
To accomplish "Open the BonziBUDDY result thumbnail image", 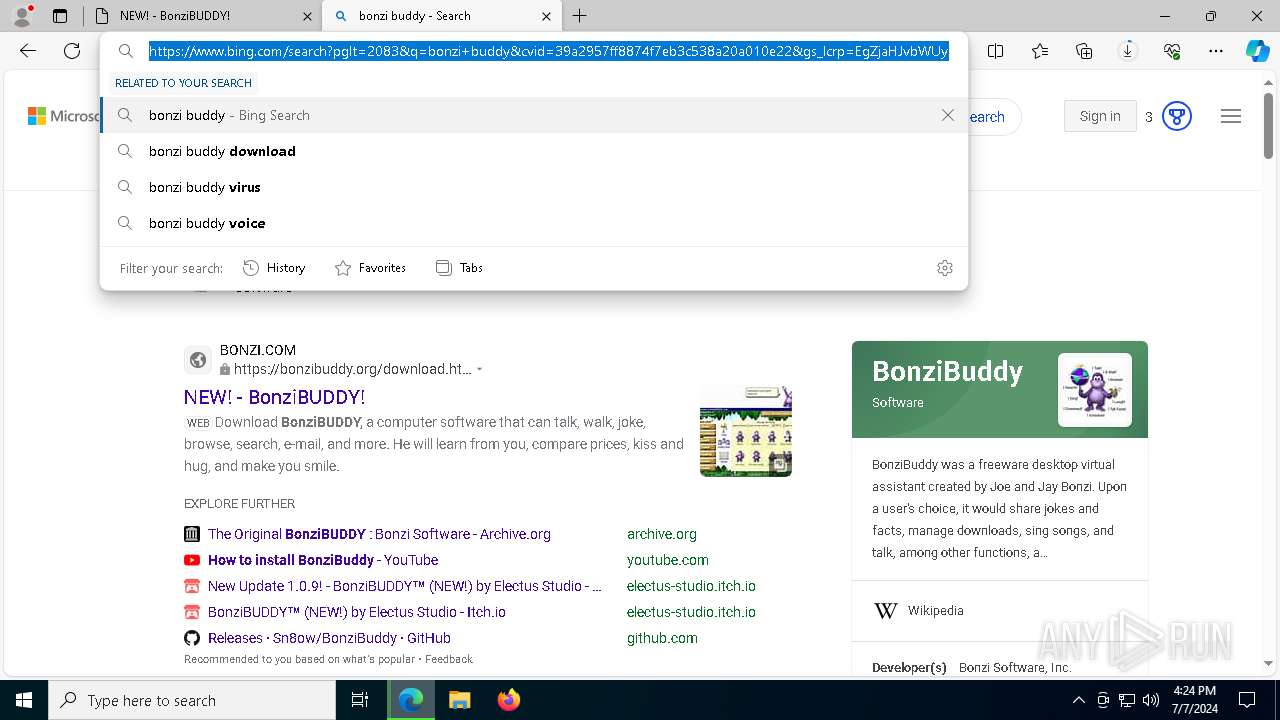I will 746,432.
